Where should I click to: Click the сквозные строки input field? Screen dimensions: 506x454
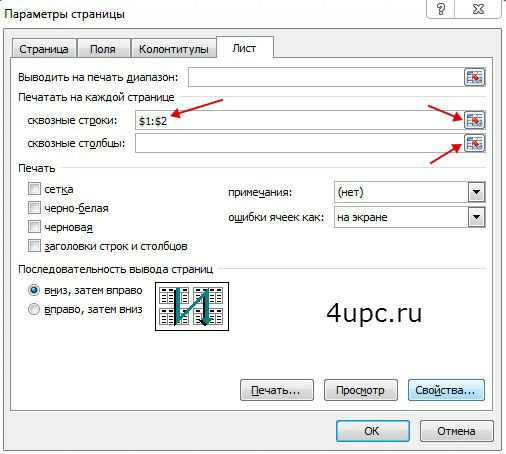point(299,120)
